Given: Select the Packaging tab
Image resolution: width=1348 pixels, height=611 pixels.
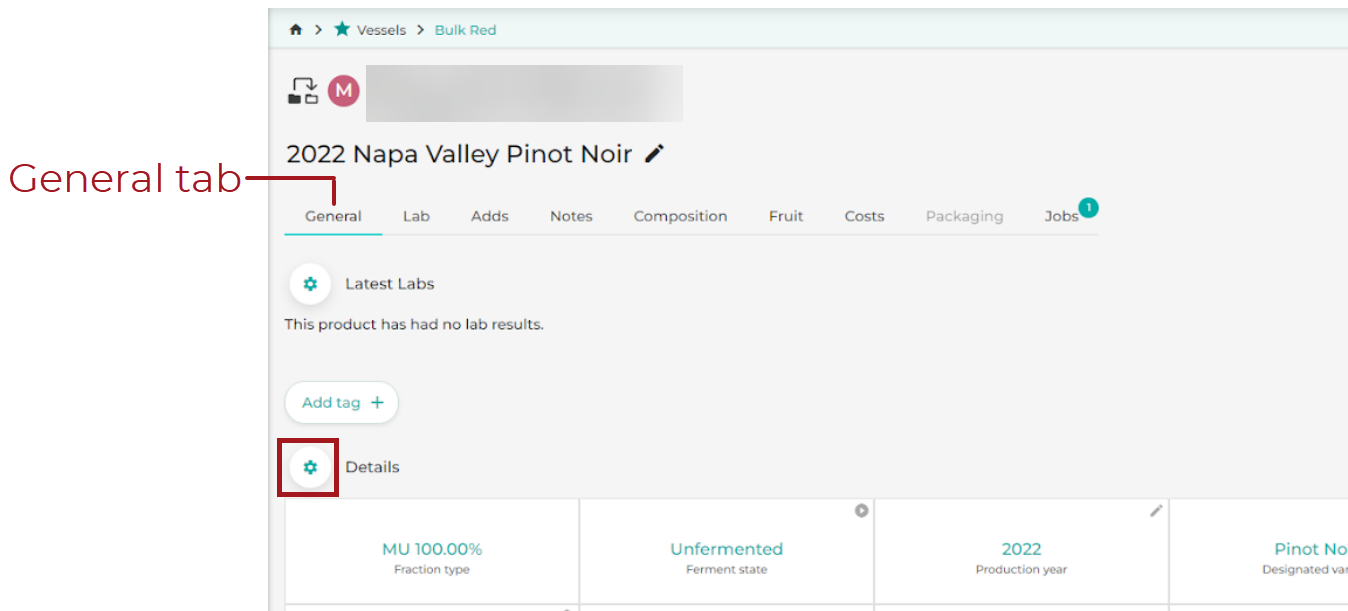Looking at the screenshot, I should pos(964,216).
